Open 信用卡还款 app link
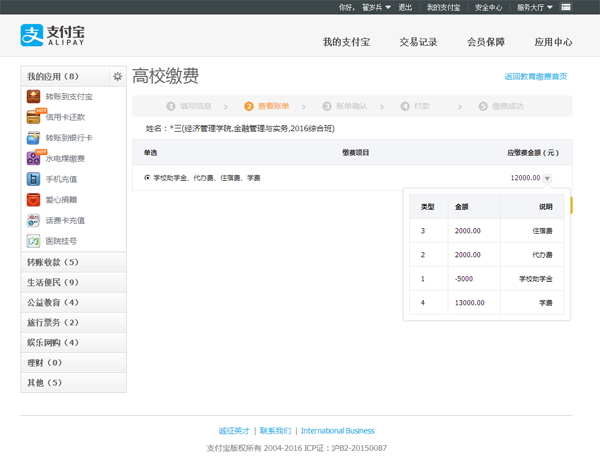This screenshot has height=472, width=600. (x=65, y=118)
